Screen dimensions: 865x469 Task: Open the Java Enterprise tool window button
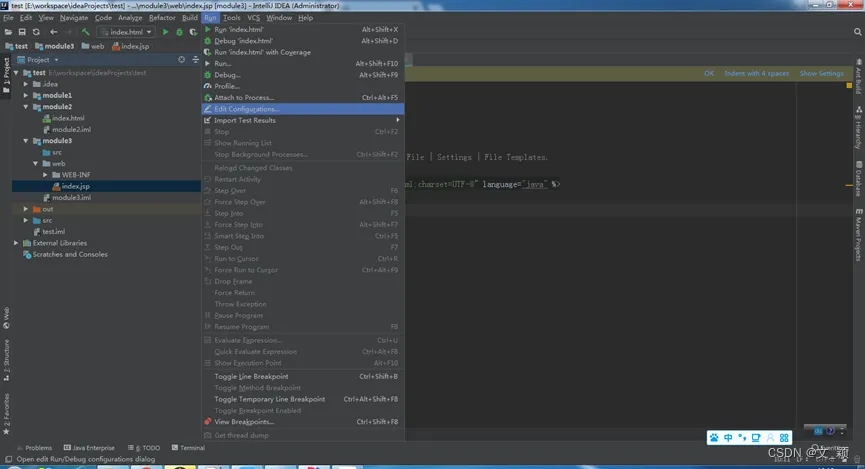[89, 448]
